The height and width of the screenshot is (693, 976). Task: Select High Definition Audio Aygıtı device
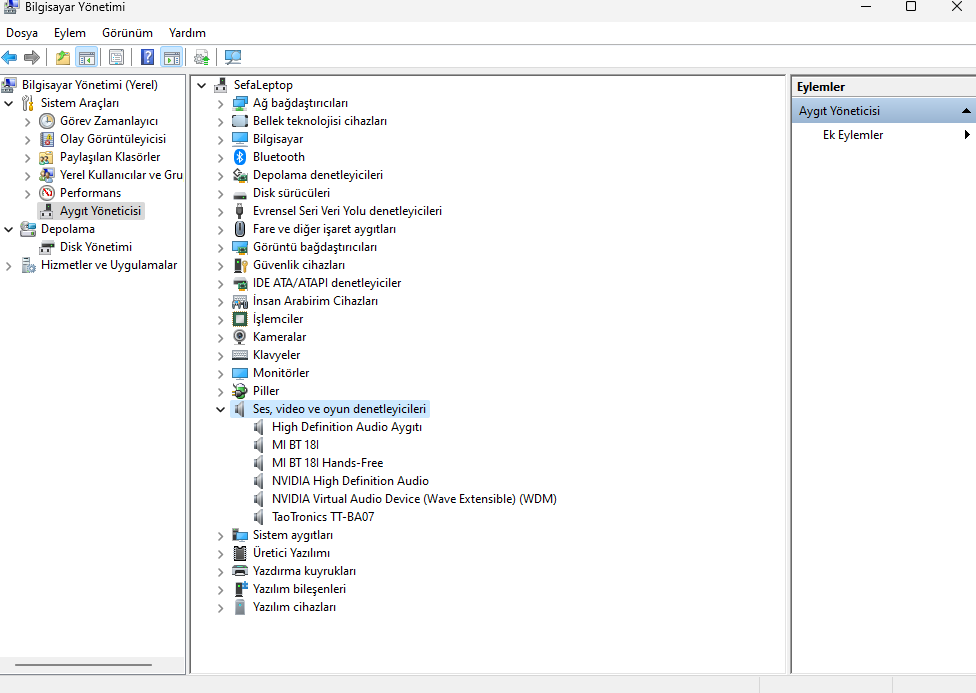[347, 427]
